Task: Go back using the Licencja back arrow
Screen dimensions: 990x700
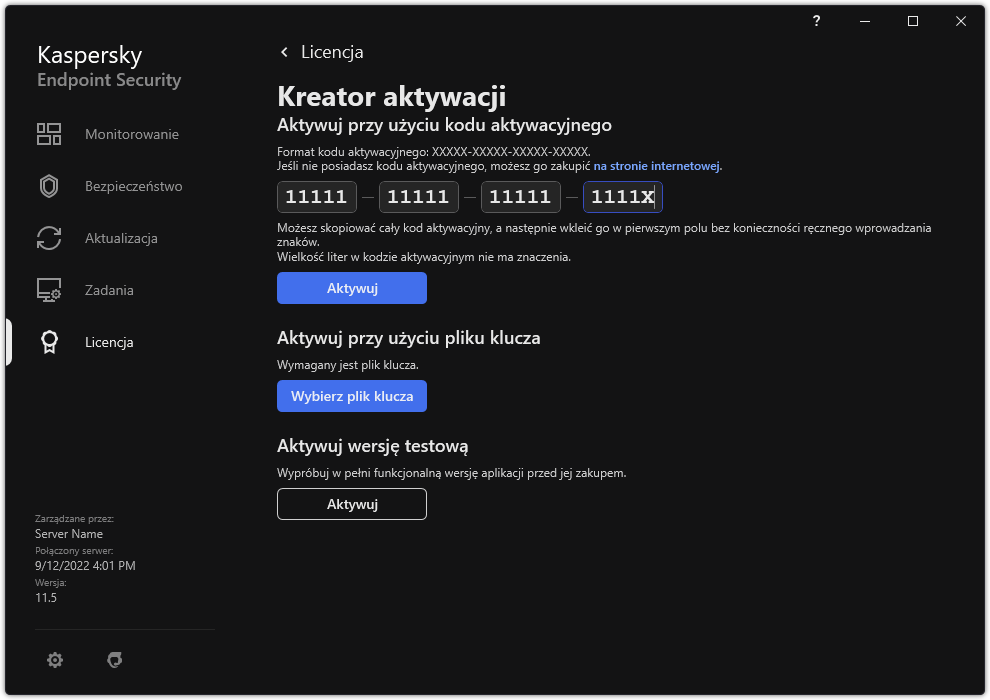Action: (285, 51)
